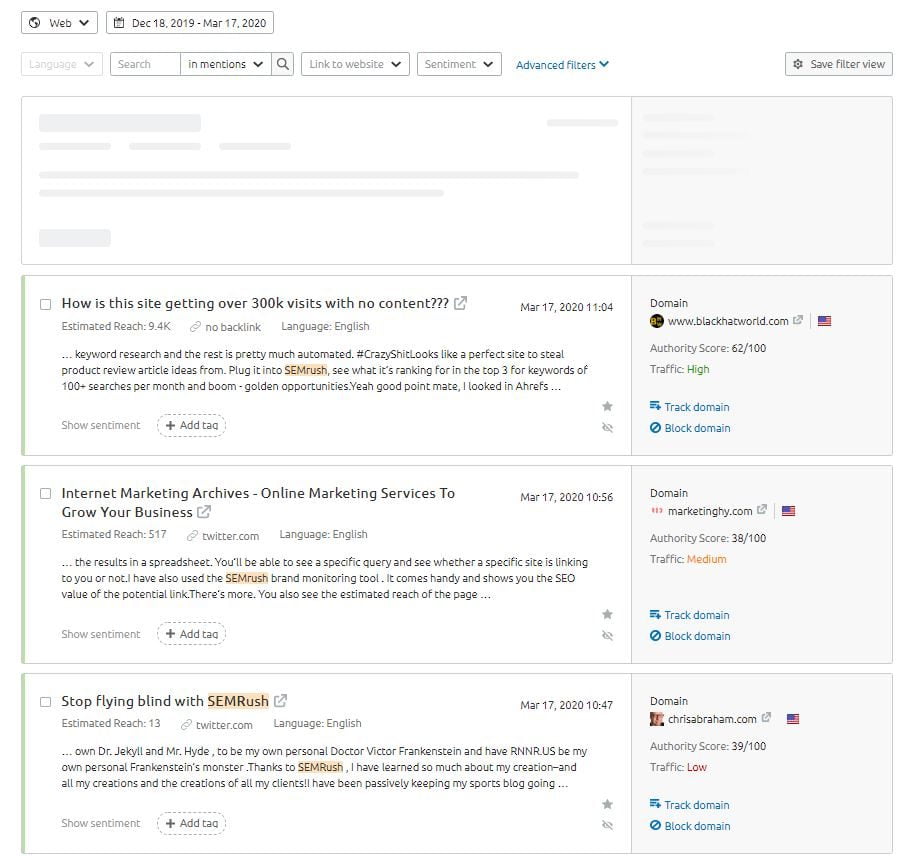Focus the Search input field
The width and height of the screenshot is (899, 860).
tap(146, 64)
